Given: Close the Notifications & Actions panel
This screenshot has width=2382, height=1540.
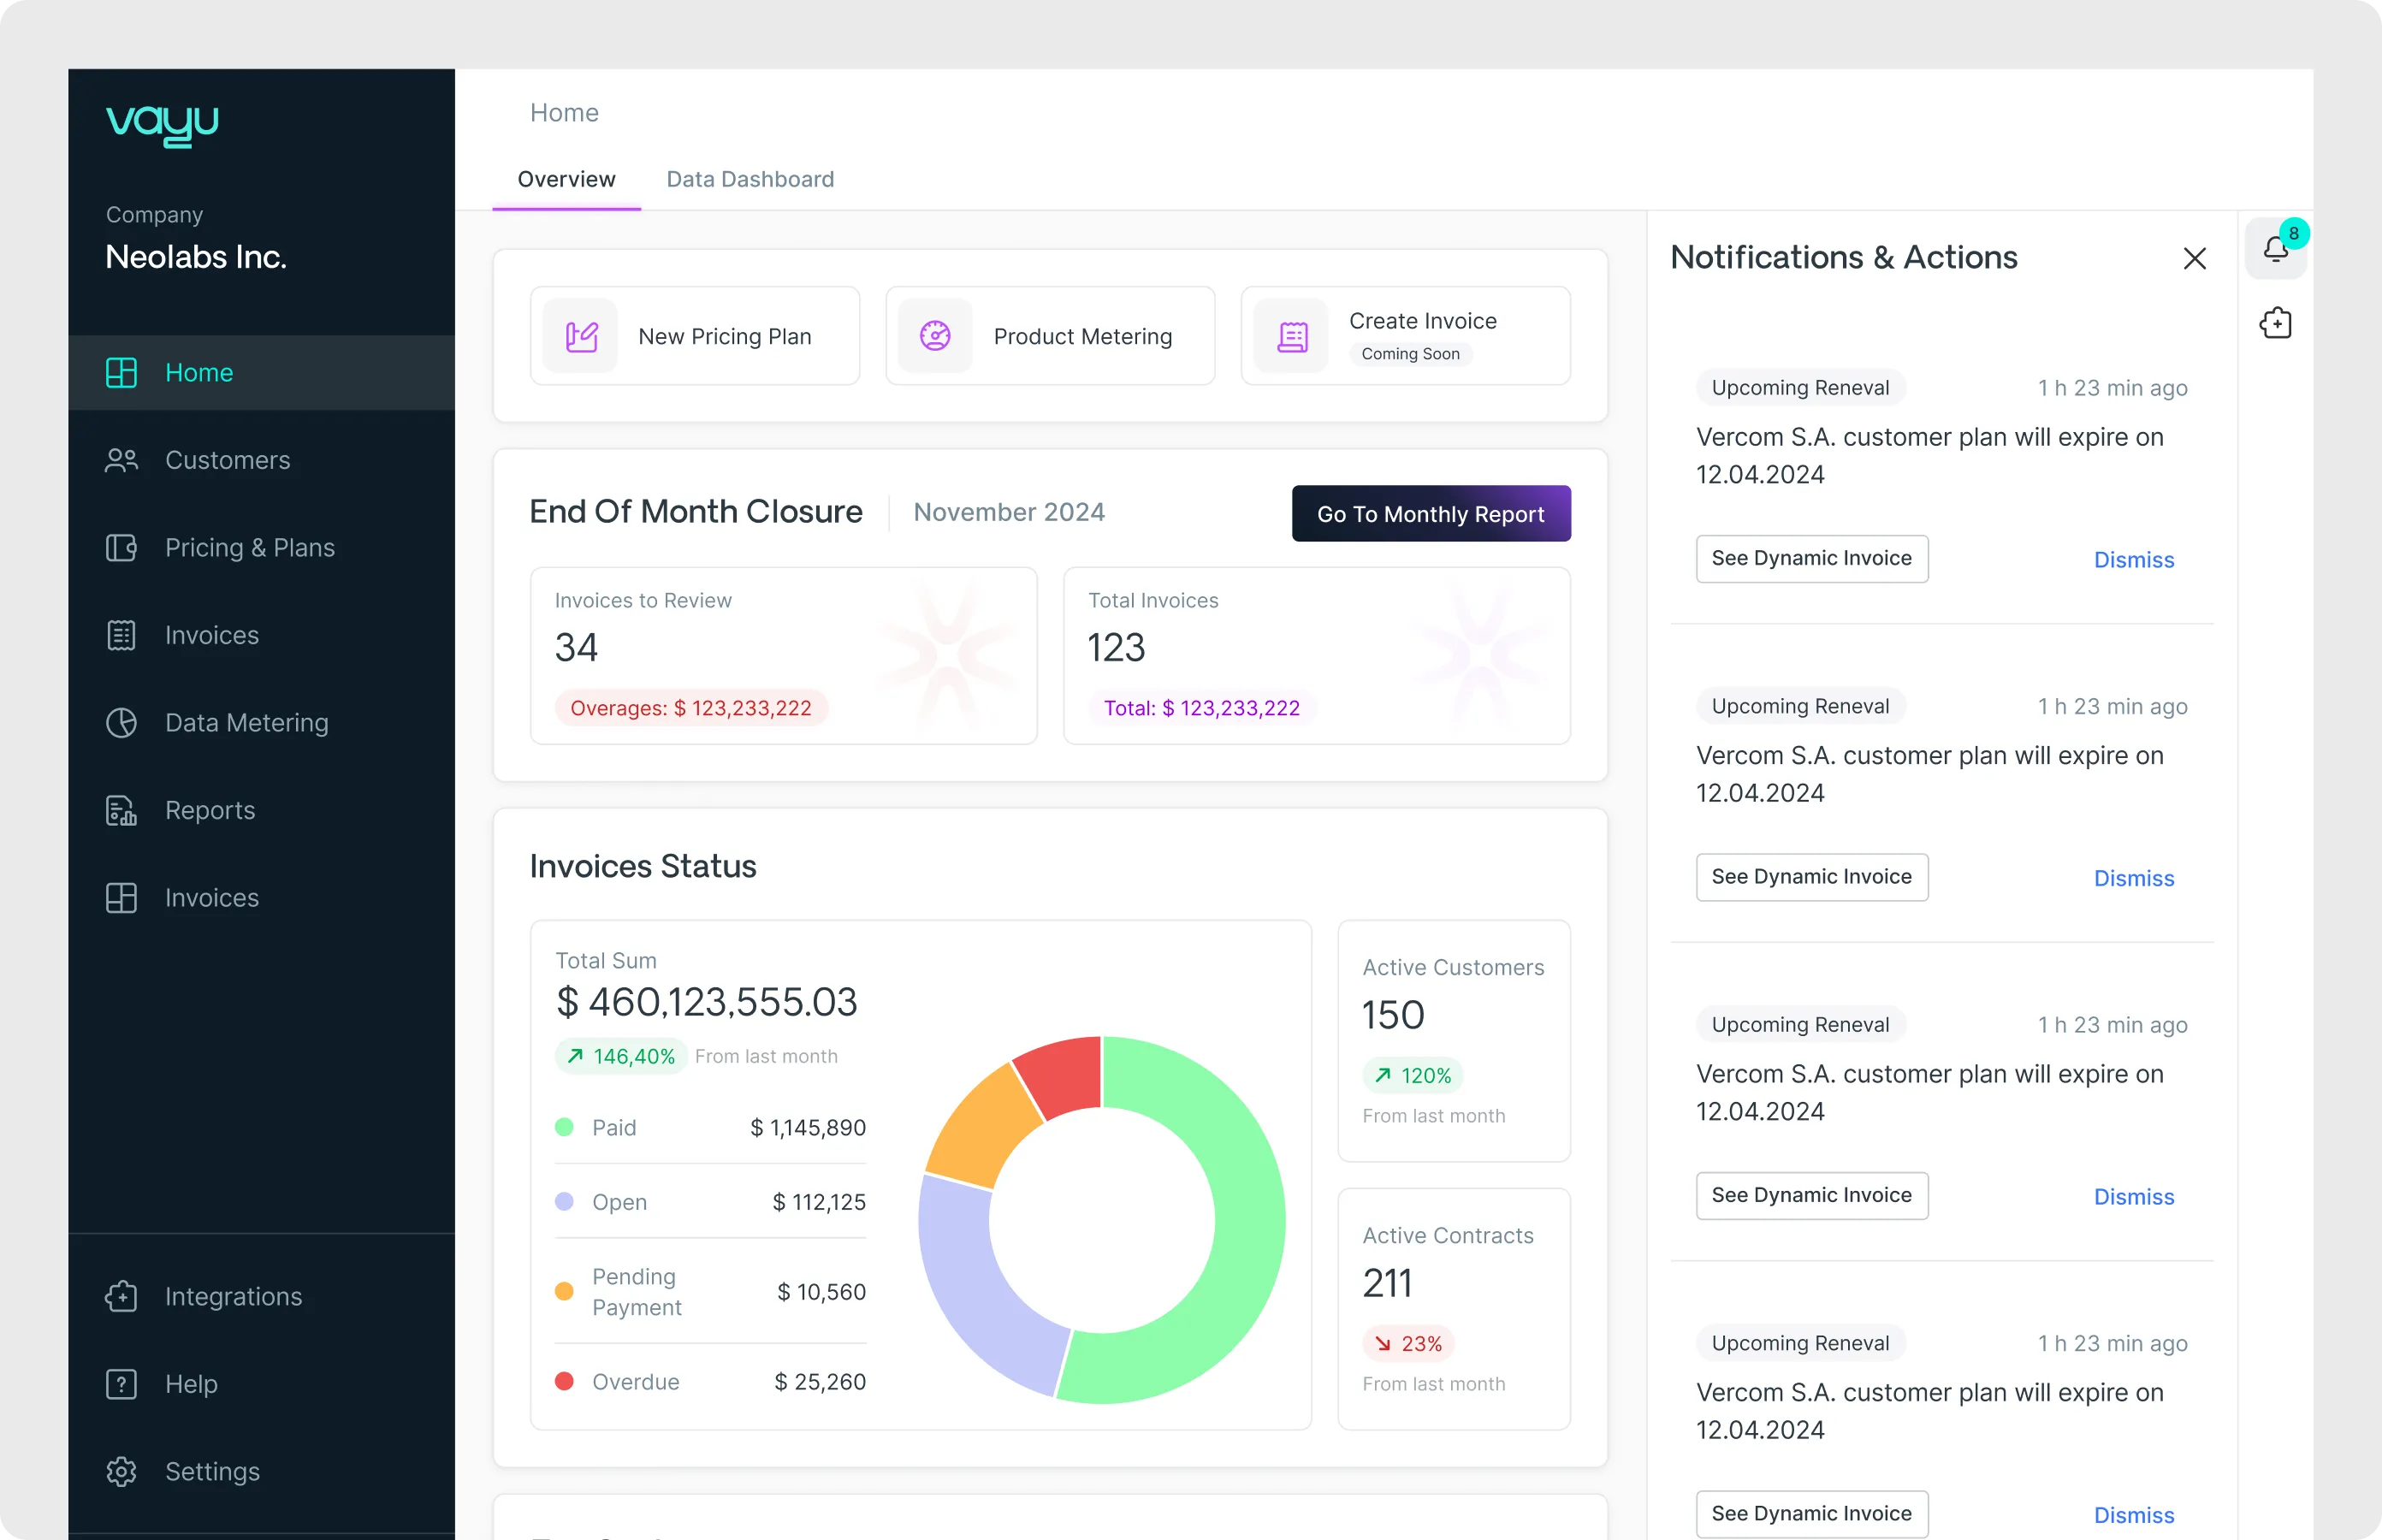Looking at the screenshot, I should [x=2194, y=259].
